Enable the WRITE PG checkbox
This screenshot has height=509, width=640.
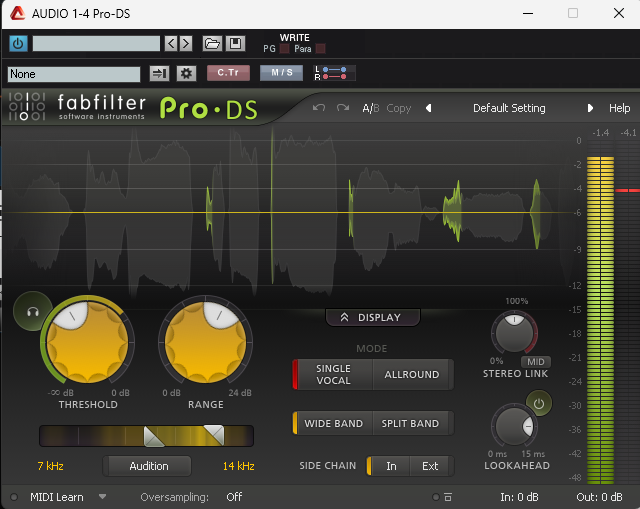(x=284, y=49)
